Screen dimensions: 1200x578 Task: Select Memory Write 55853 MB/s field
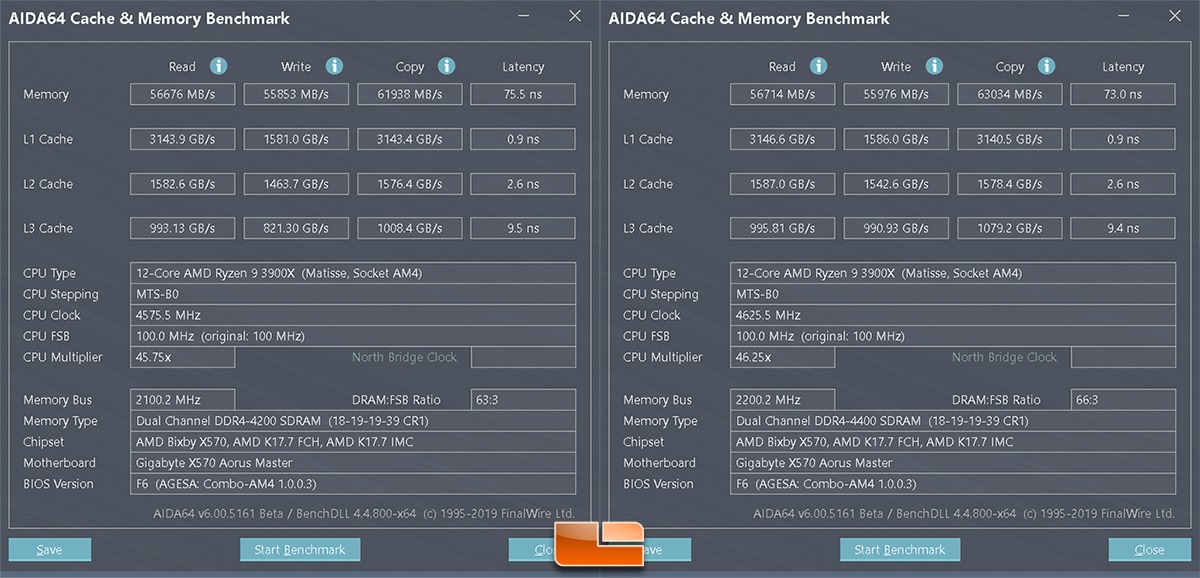tap(297, 94)
